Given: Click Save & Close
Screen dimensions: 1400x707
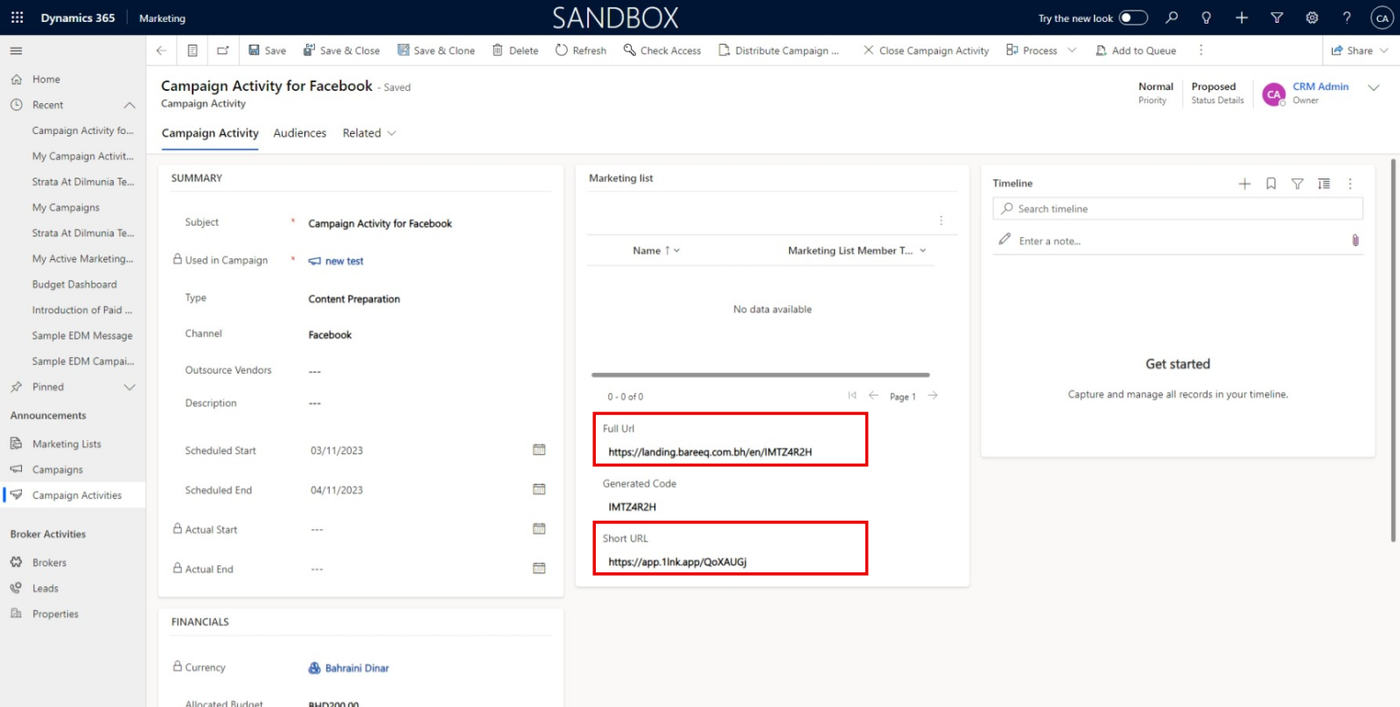Looking at the screenshot, I should pos(341,50).
